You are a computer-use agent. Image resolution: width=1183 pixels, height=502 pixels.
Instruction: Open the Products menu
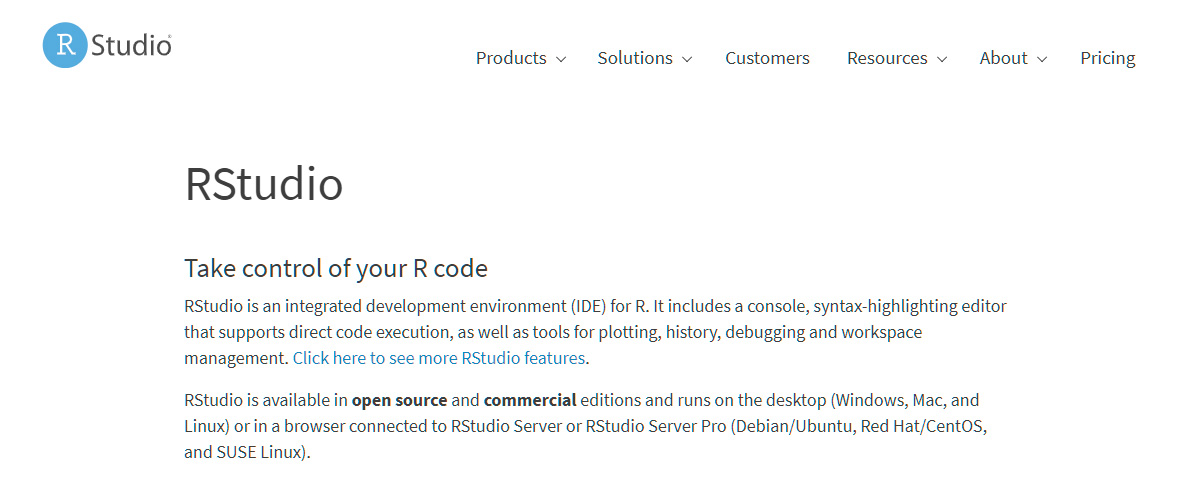[x=511, y=58]
